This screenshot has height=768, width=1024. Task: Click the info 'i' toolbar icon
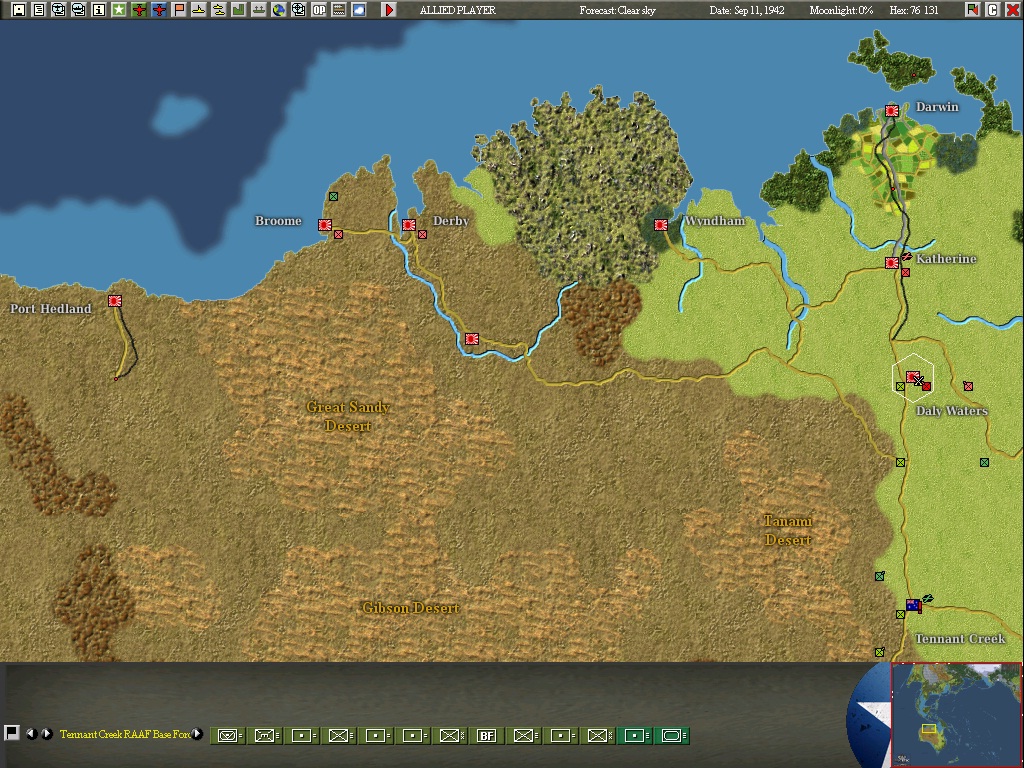(x=99, y=10)
